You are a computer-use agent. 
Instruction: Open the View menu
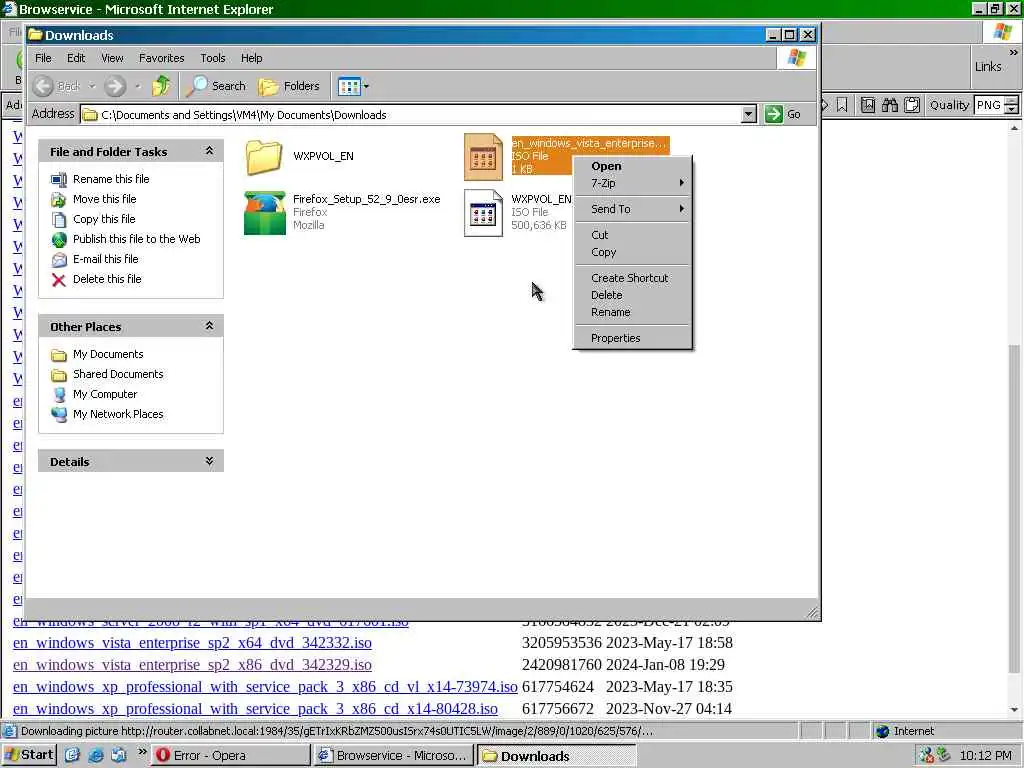[112, 58]
